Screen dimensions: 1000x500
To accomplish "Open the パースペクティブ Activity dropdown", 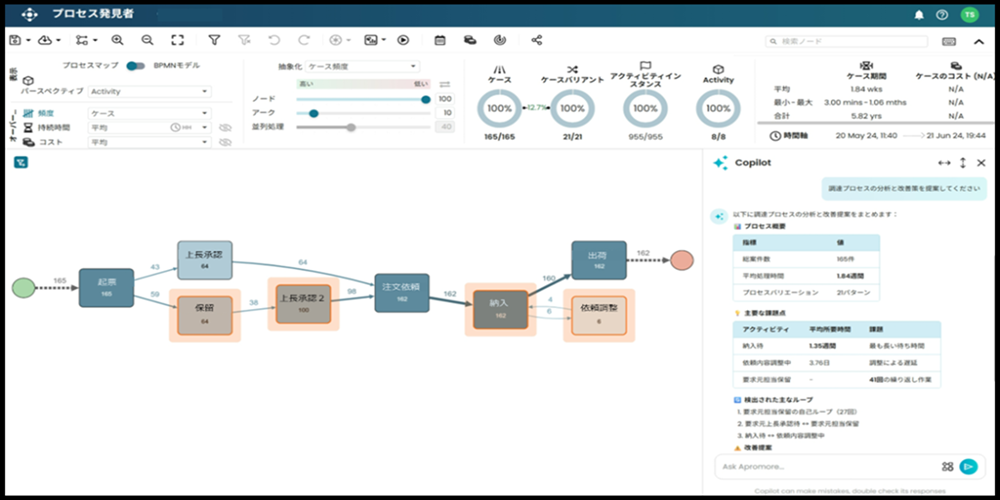I will coord(149,91).
